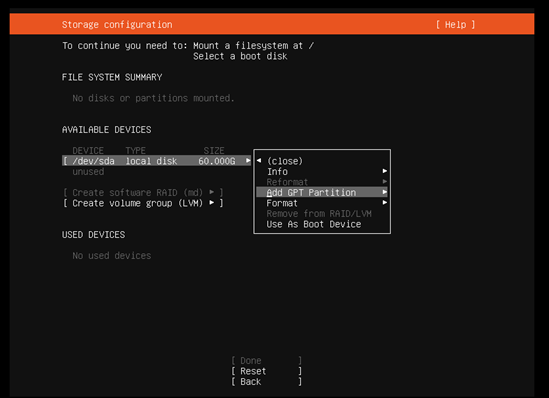Choose Add GPT Partition from menu
This screenshot has width=549, height=398.
322,192
